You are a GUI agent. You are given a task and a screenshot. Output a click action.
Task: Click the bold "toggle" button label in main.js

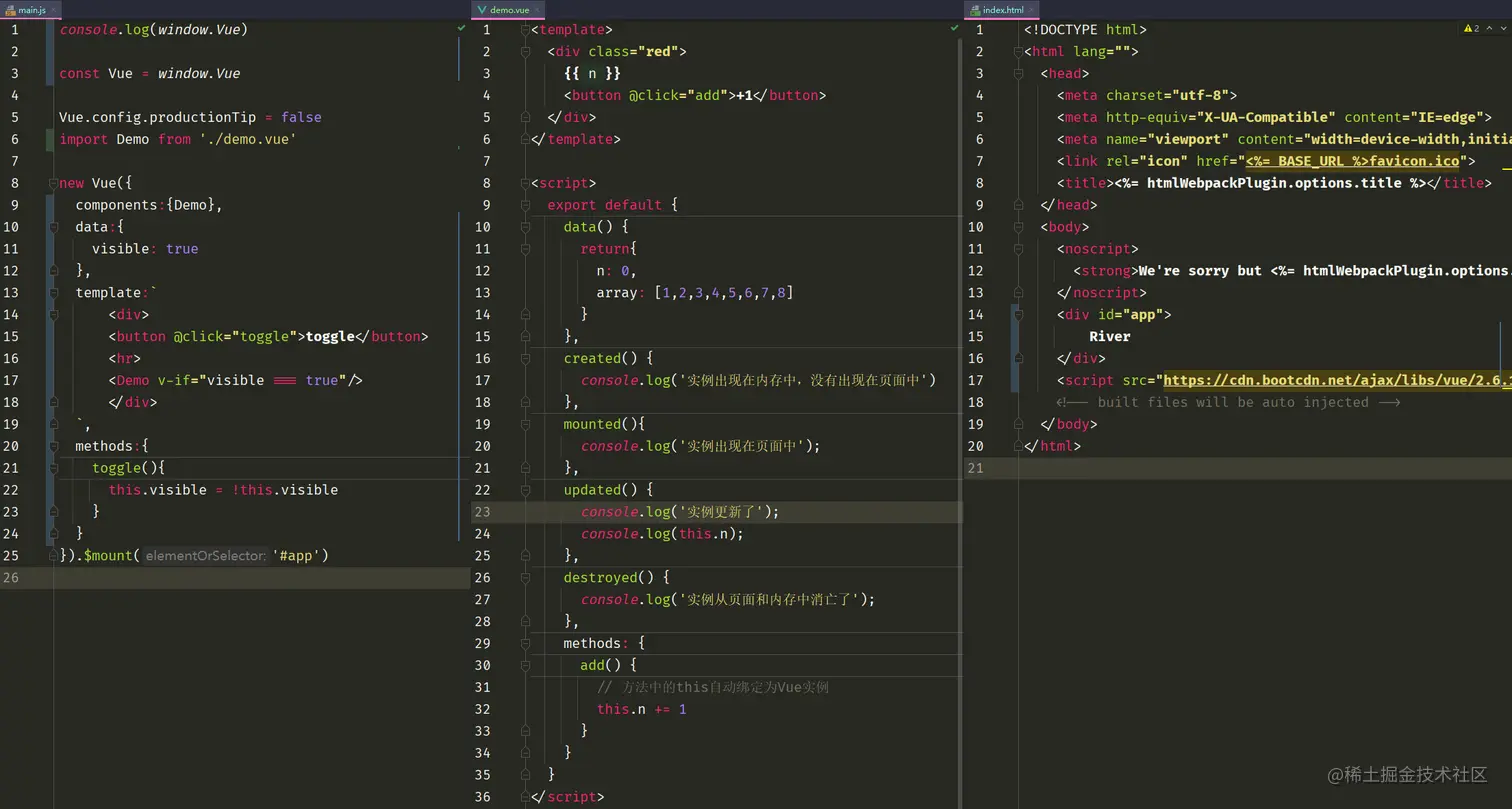330,336
